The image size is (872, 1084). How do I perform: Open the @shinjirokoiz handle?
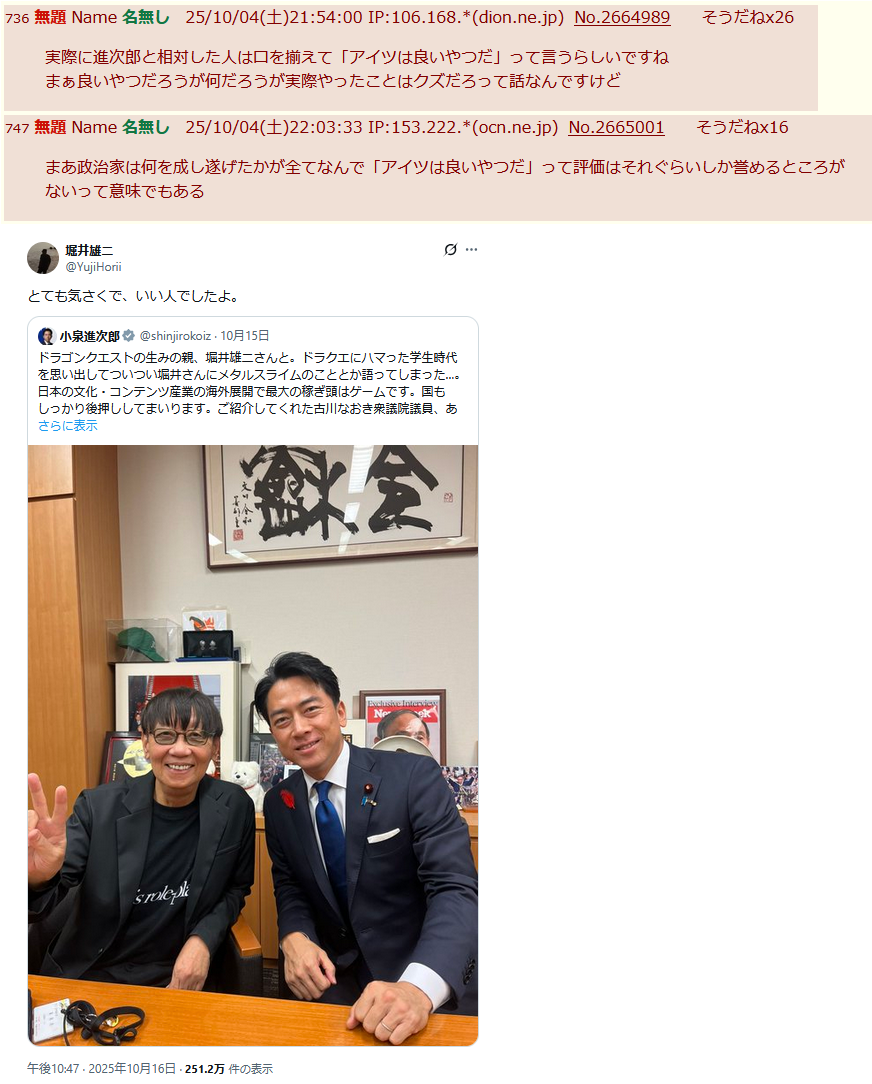pos(175,336)
